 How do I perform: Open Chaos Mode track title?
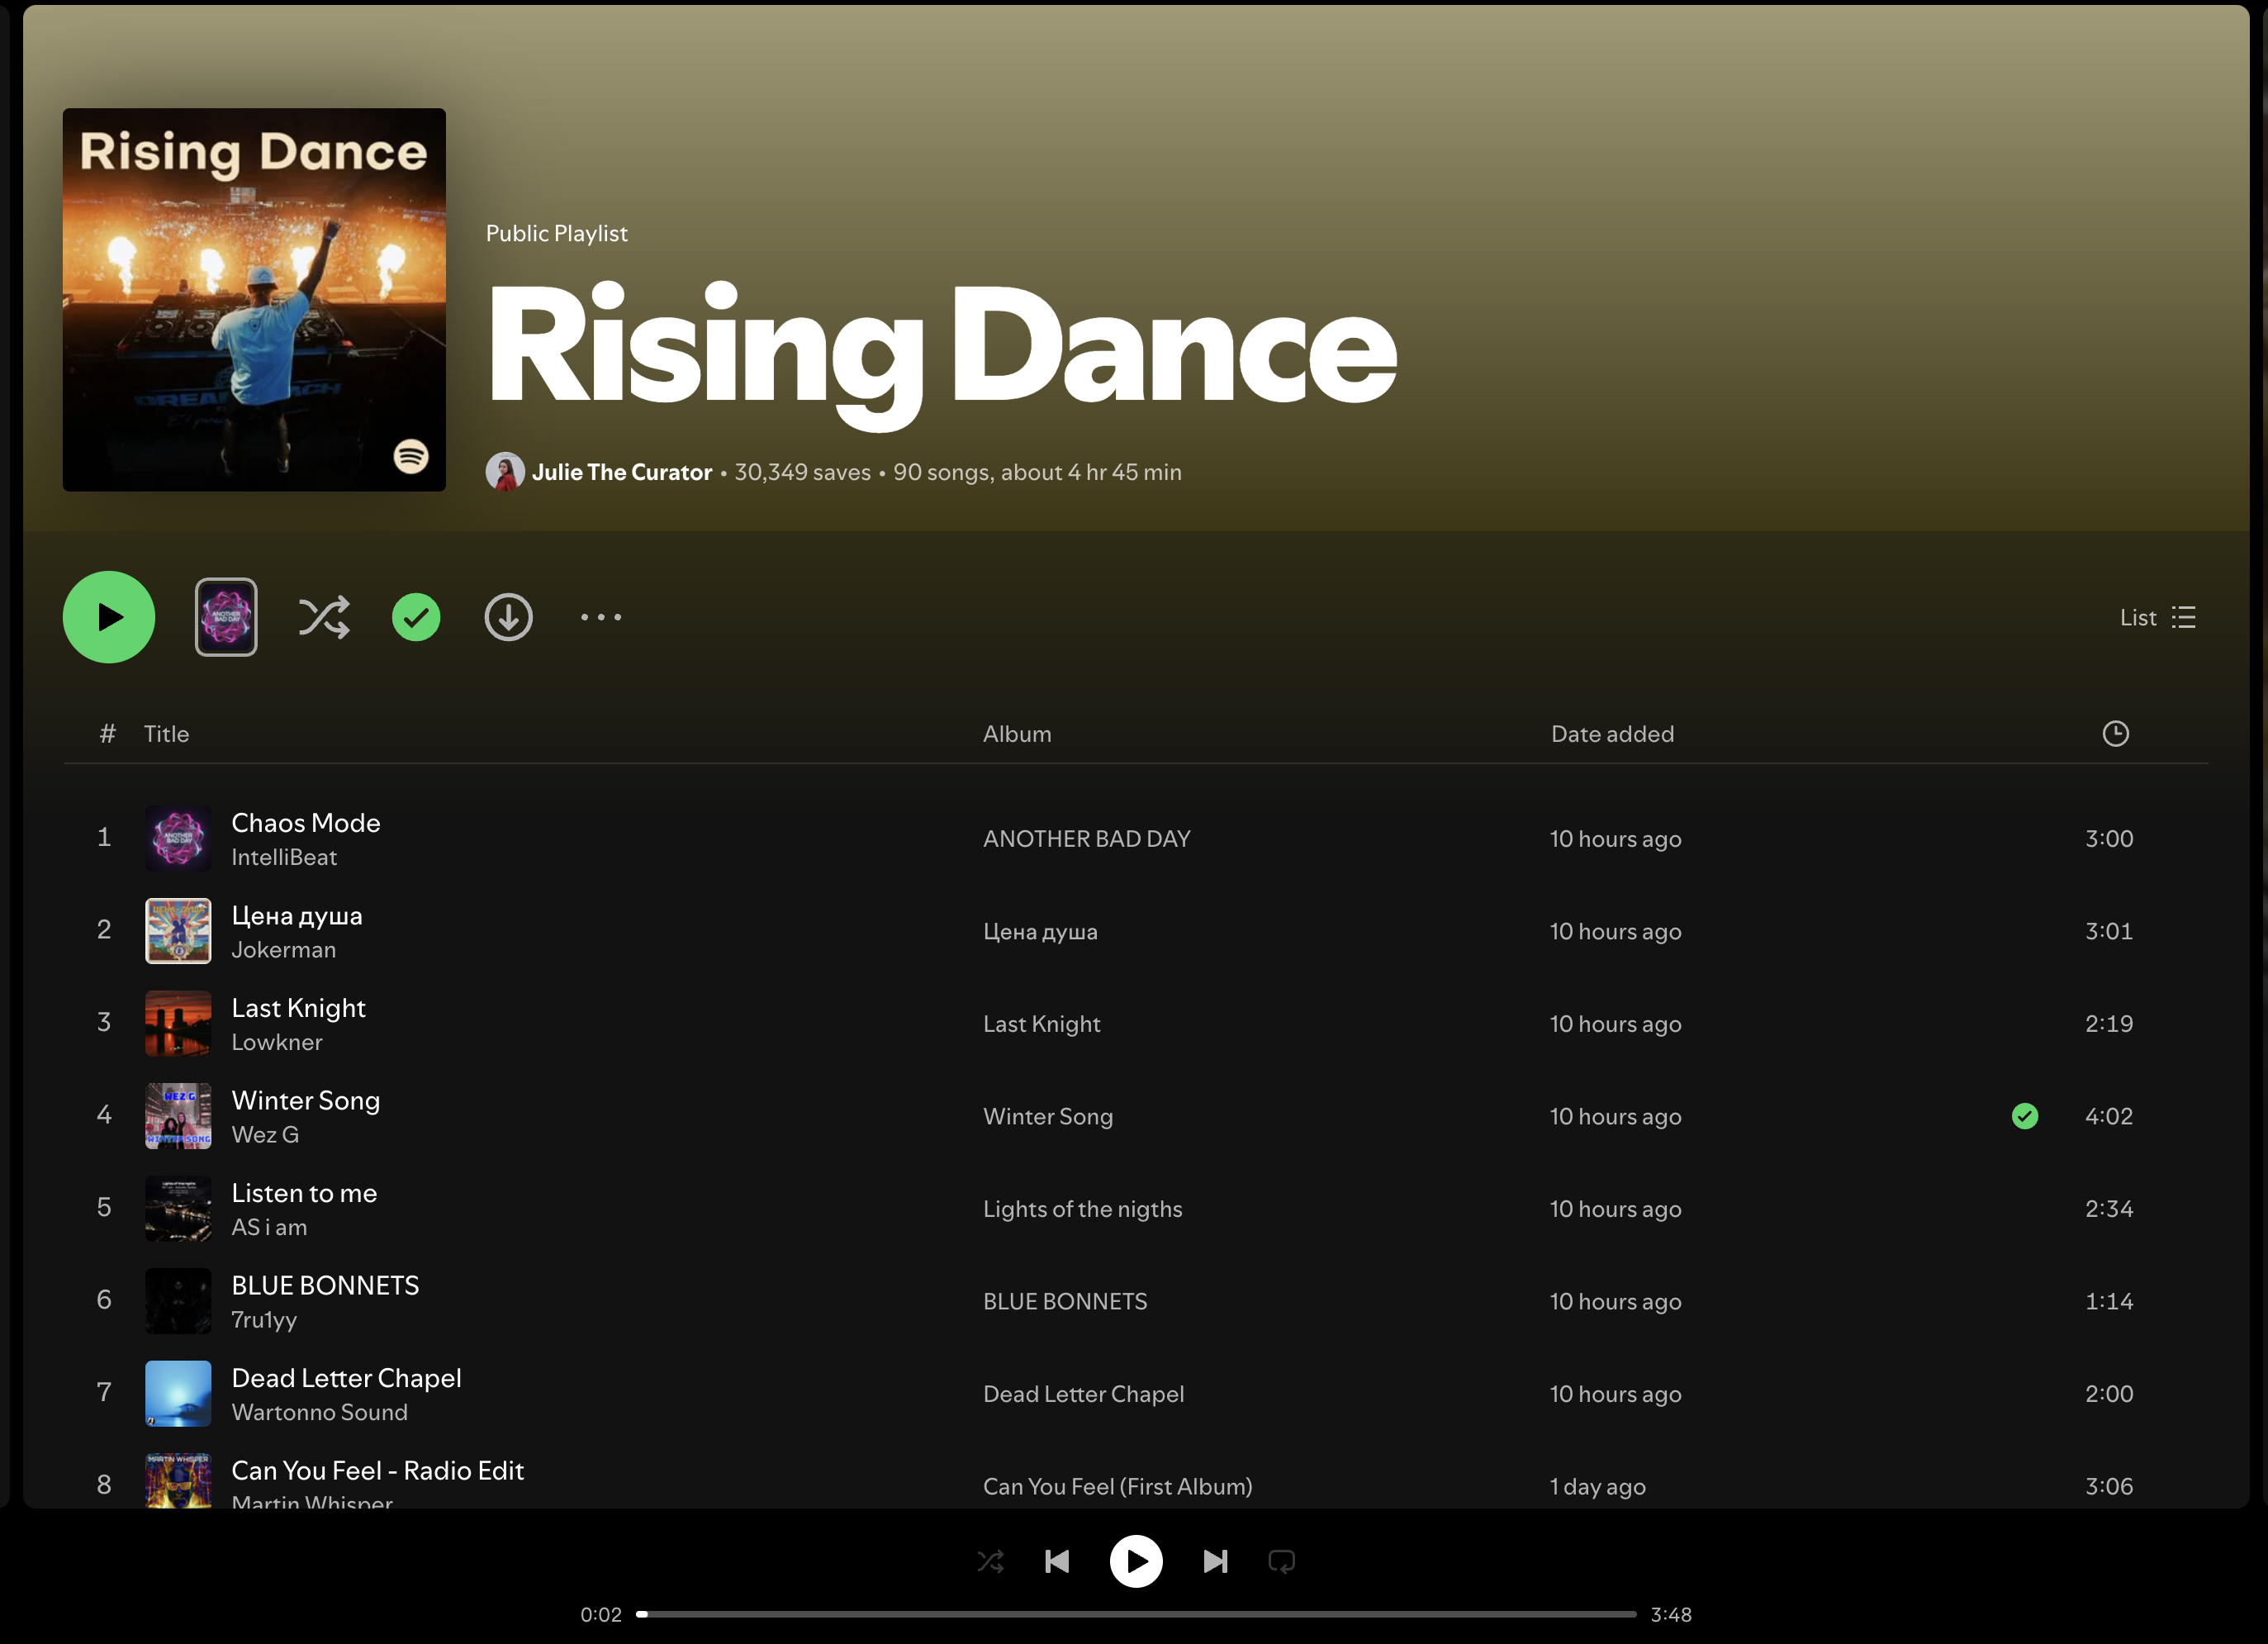[x=306, y=823]
